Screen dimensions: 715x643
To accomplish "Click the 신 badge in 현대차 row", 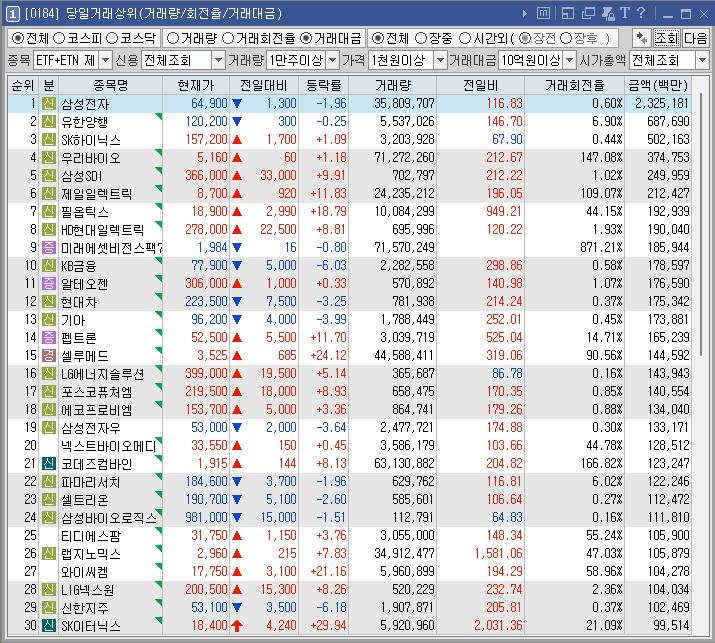I will tap(49, 301).
